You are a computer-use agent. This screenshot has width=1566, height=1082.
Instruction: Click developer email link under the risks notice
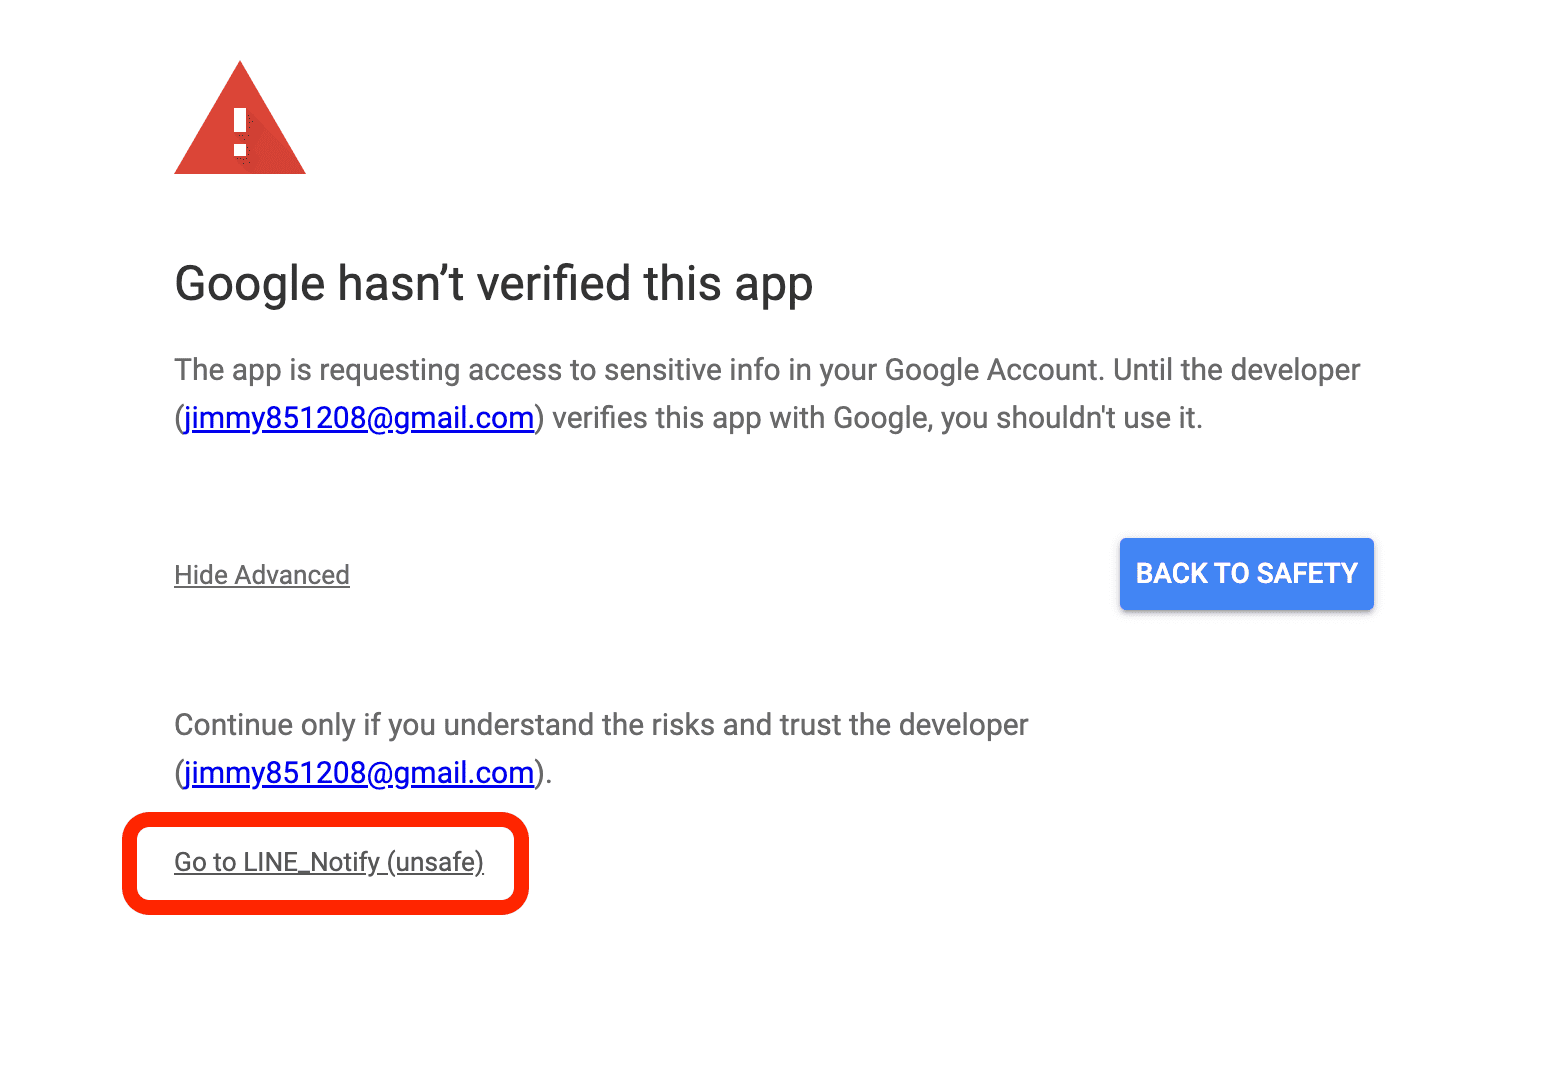(x=359, y=773)
